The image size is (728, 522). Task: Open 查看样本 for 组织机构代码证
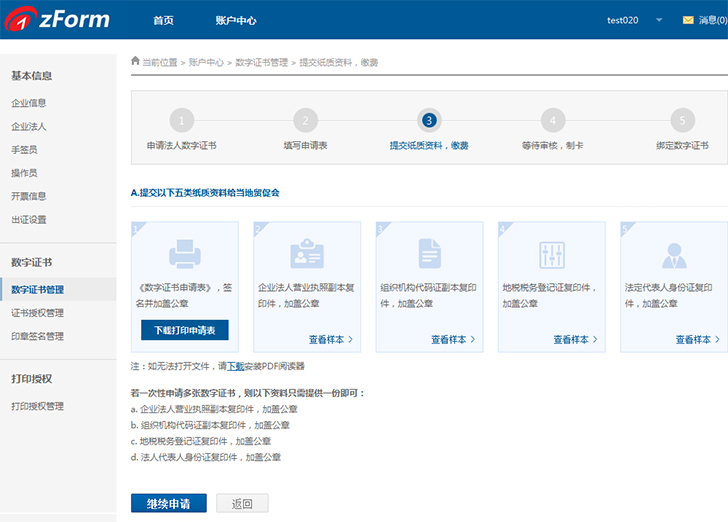point(453,339)
